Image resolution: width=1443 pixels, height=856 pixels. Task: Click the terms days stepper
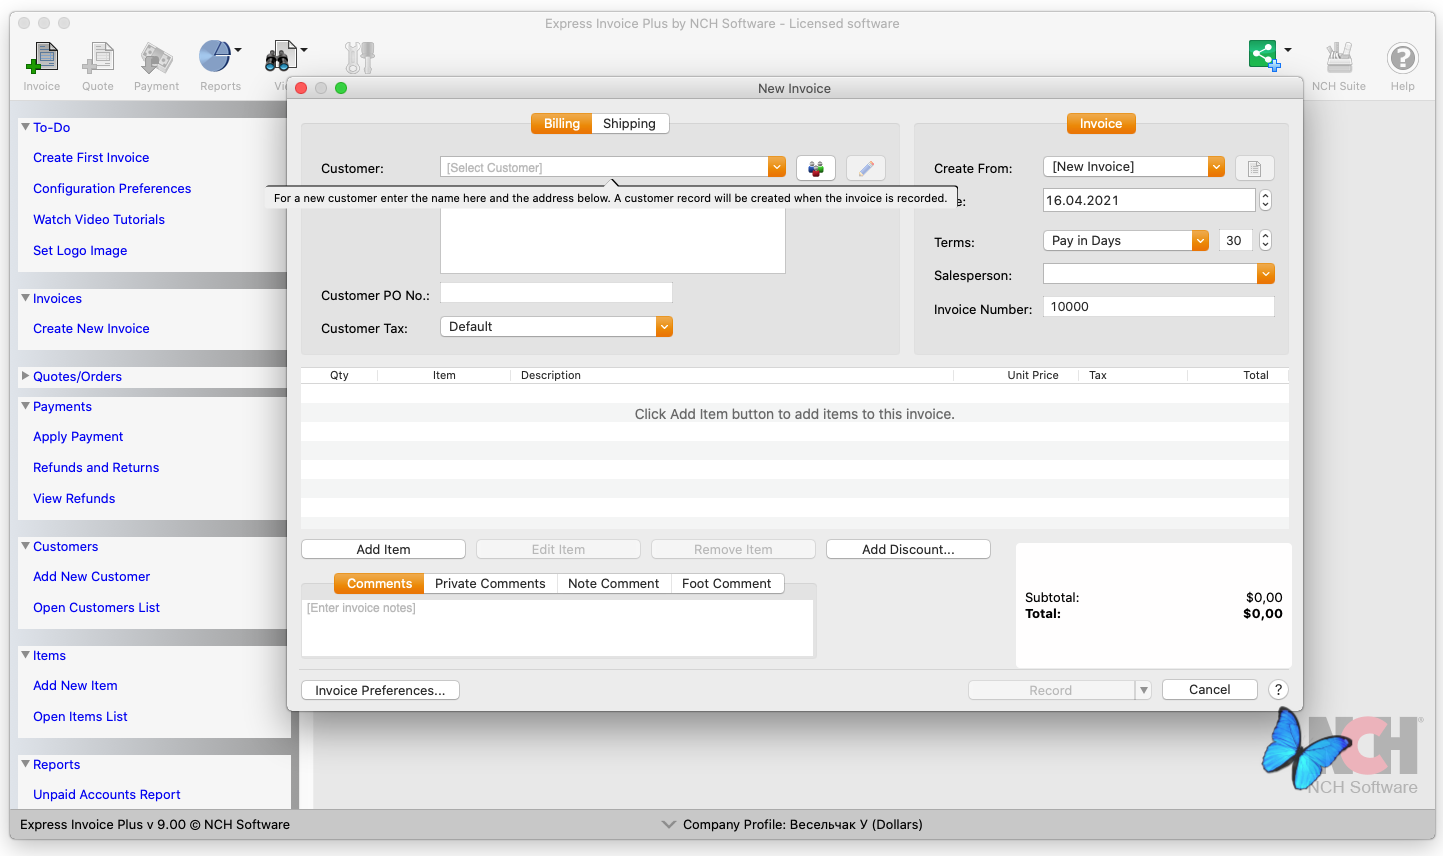(1265, 240)
